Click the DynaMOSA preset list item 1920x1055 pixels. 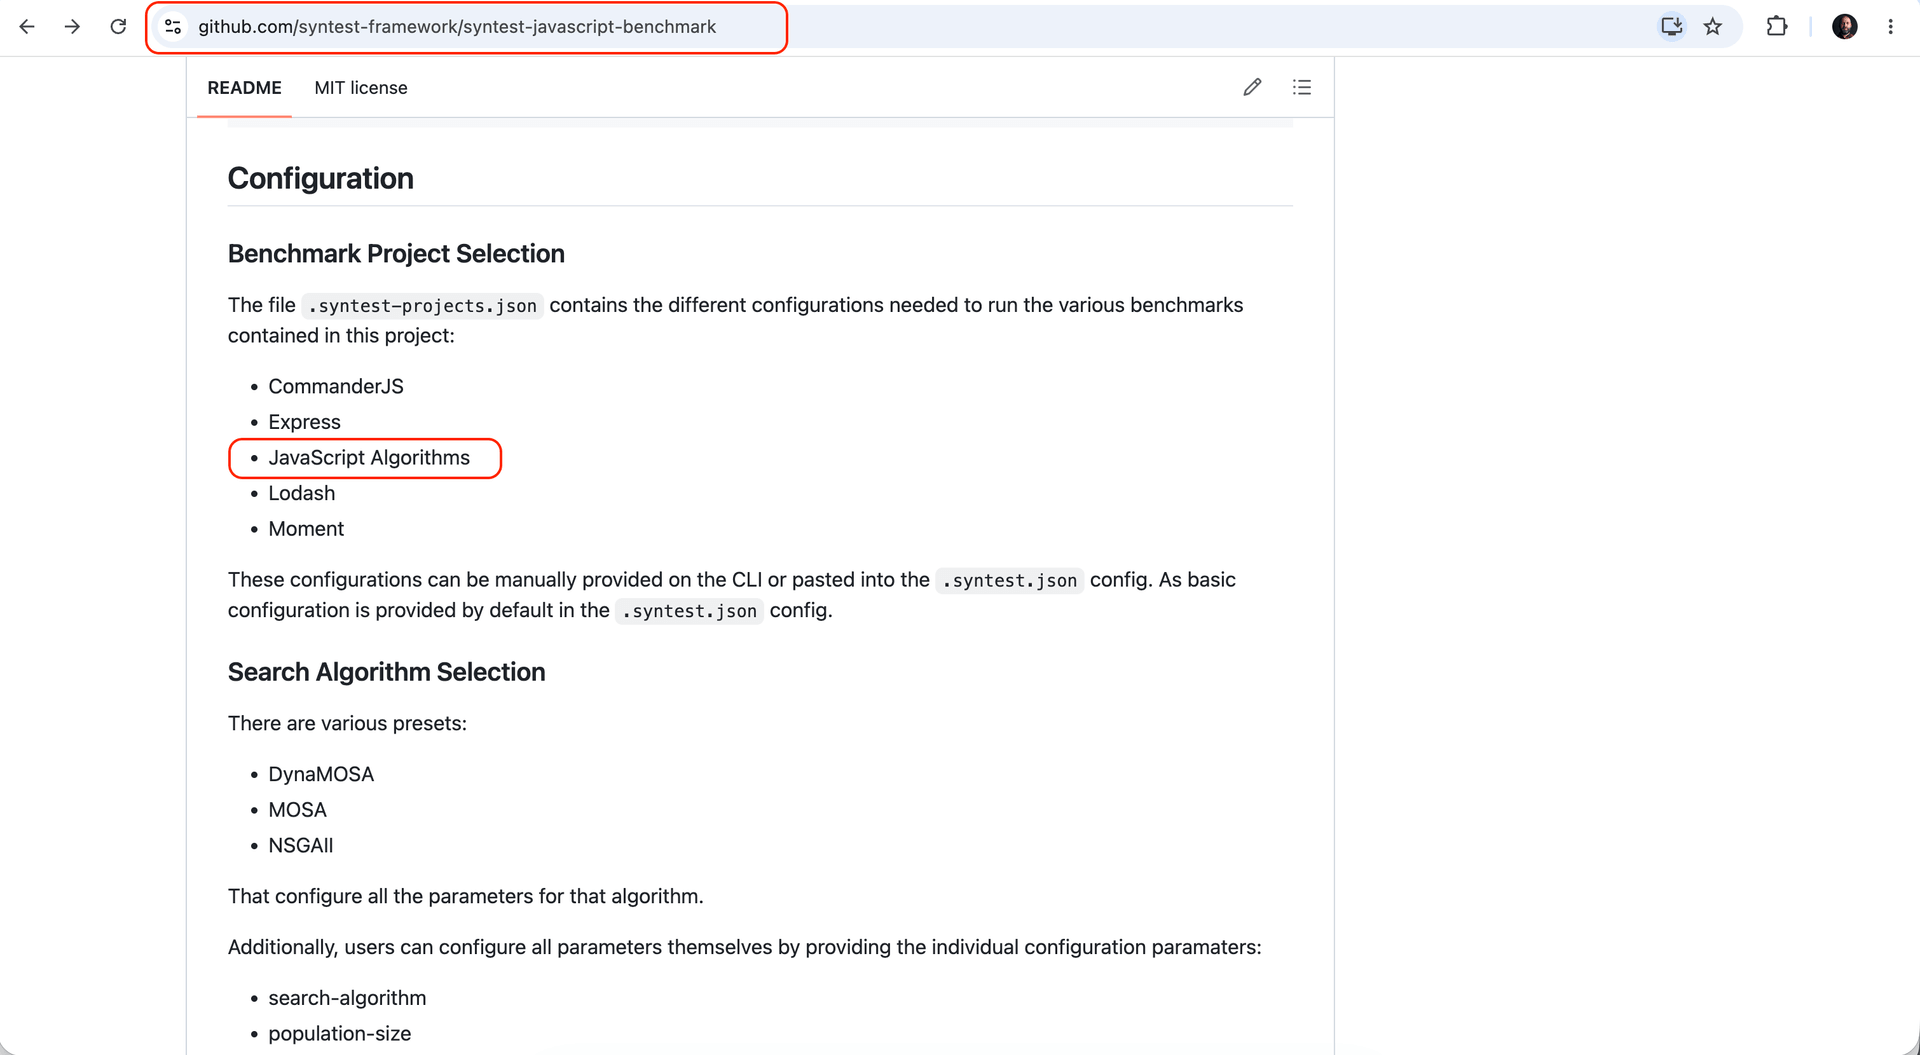coord(321,775)
